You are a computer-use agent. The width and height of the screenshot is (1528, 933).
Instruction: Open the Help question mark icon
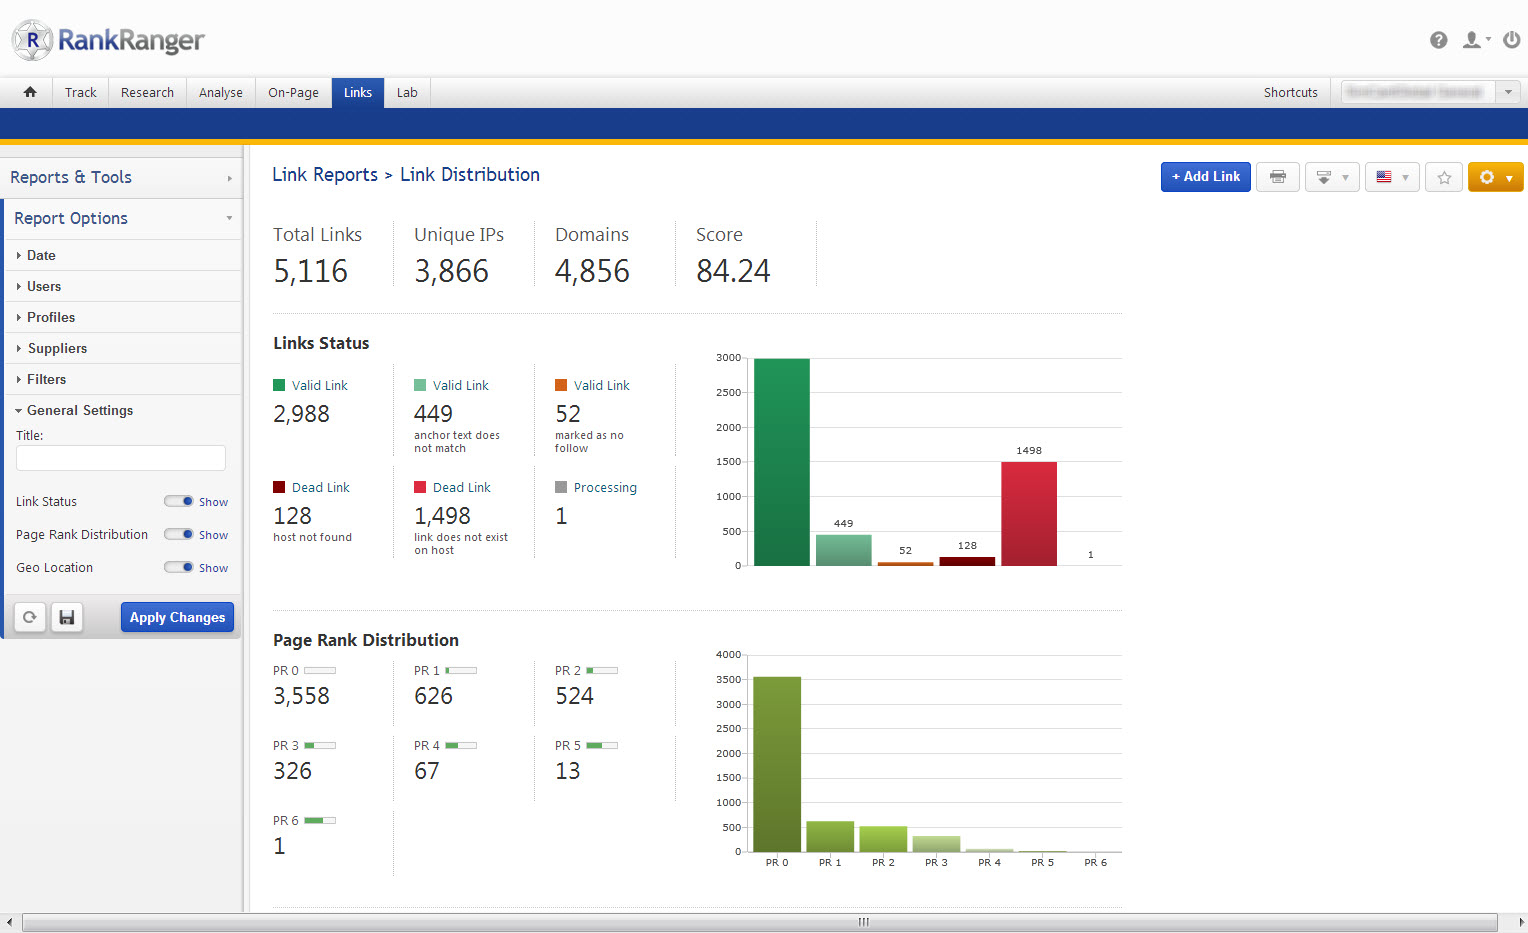click(x=1438, y=40)
